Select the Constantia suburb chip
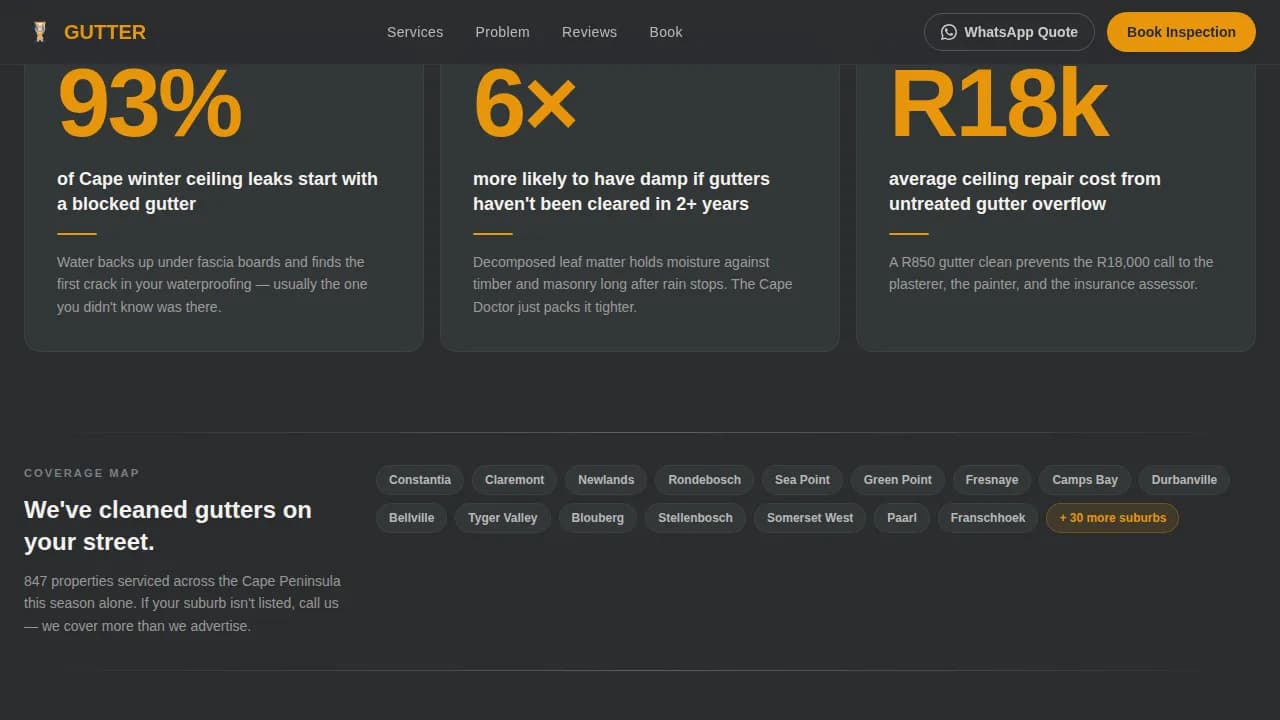1280x720 pixels. 419,479
